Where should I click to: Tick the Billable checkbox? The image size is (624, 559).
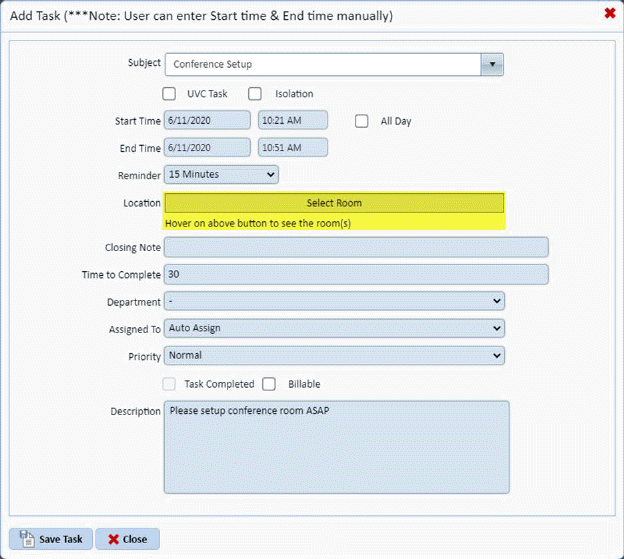click(x=269, y=384)
